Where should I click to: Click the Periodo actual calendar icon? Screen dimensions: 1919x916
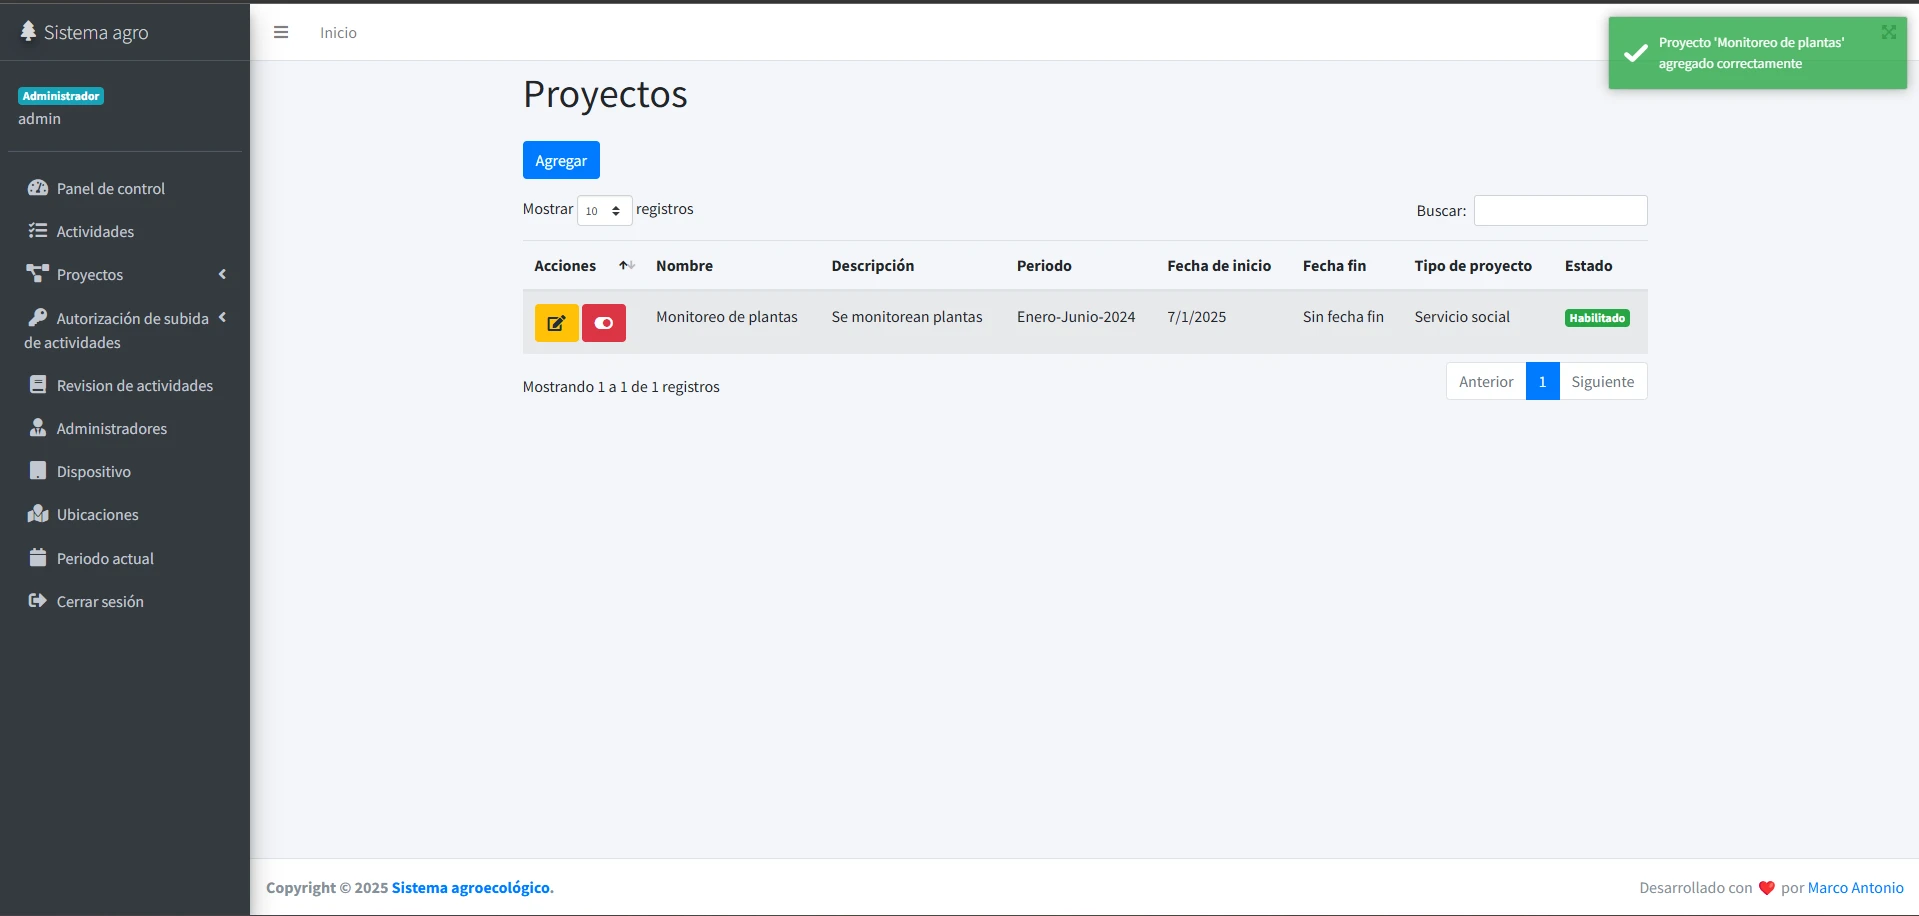(x=38, y=558)
